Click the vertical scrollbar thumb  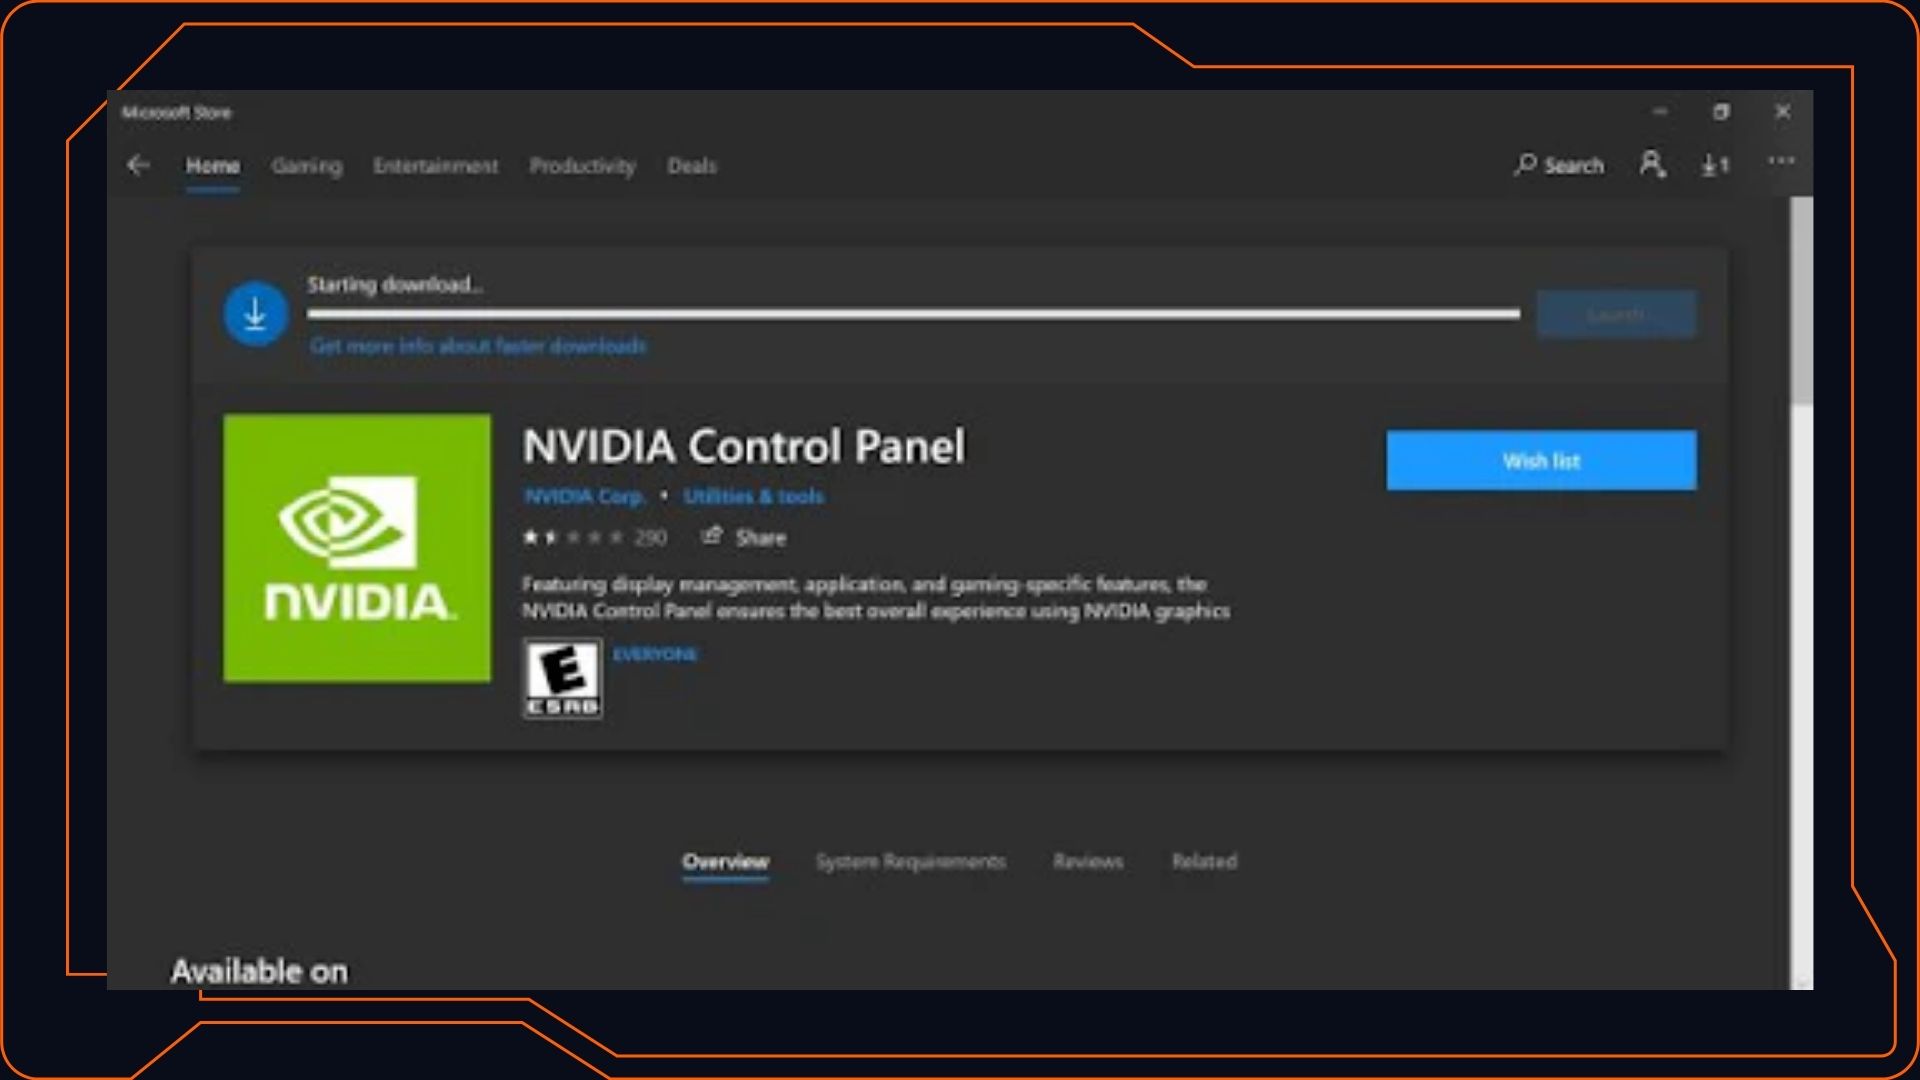[x=1801, y=301]
